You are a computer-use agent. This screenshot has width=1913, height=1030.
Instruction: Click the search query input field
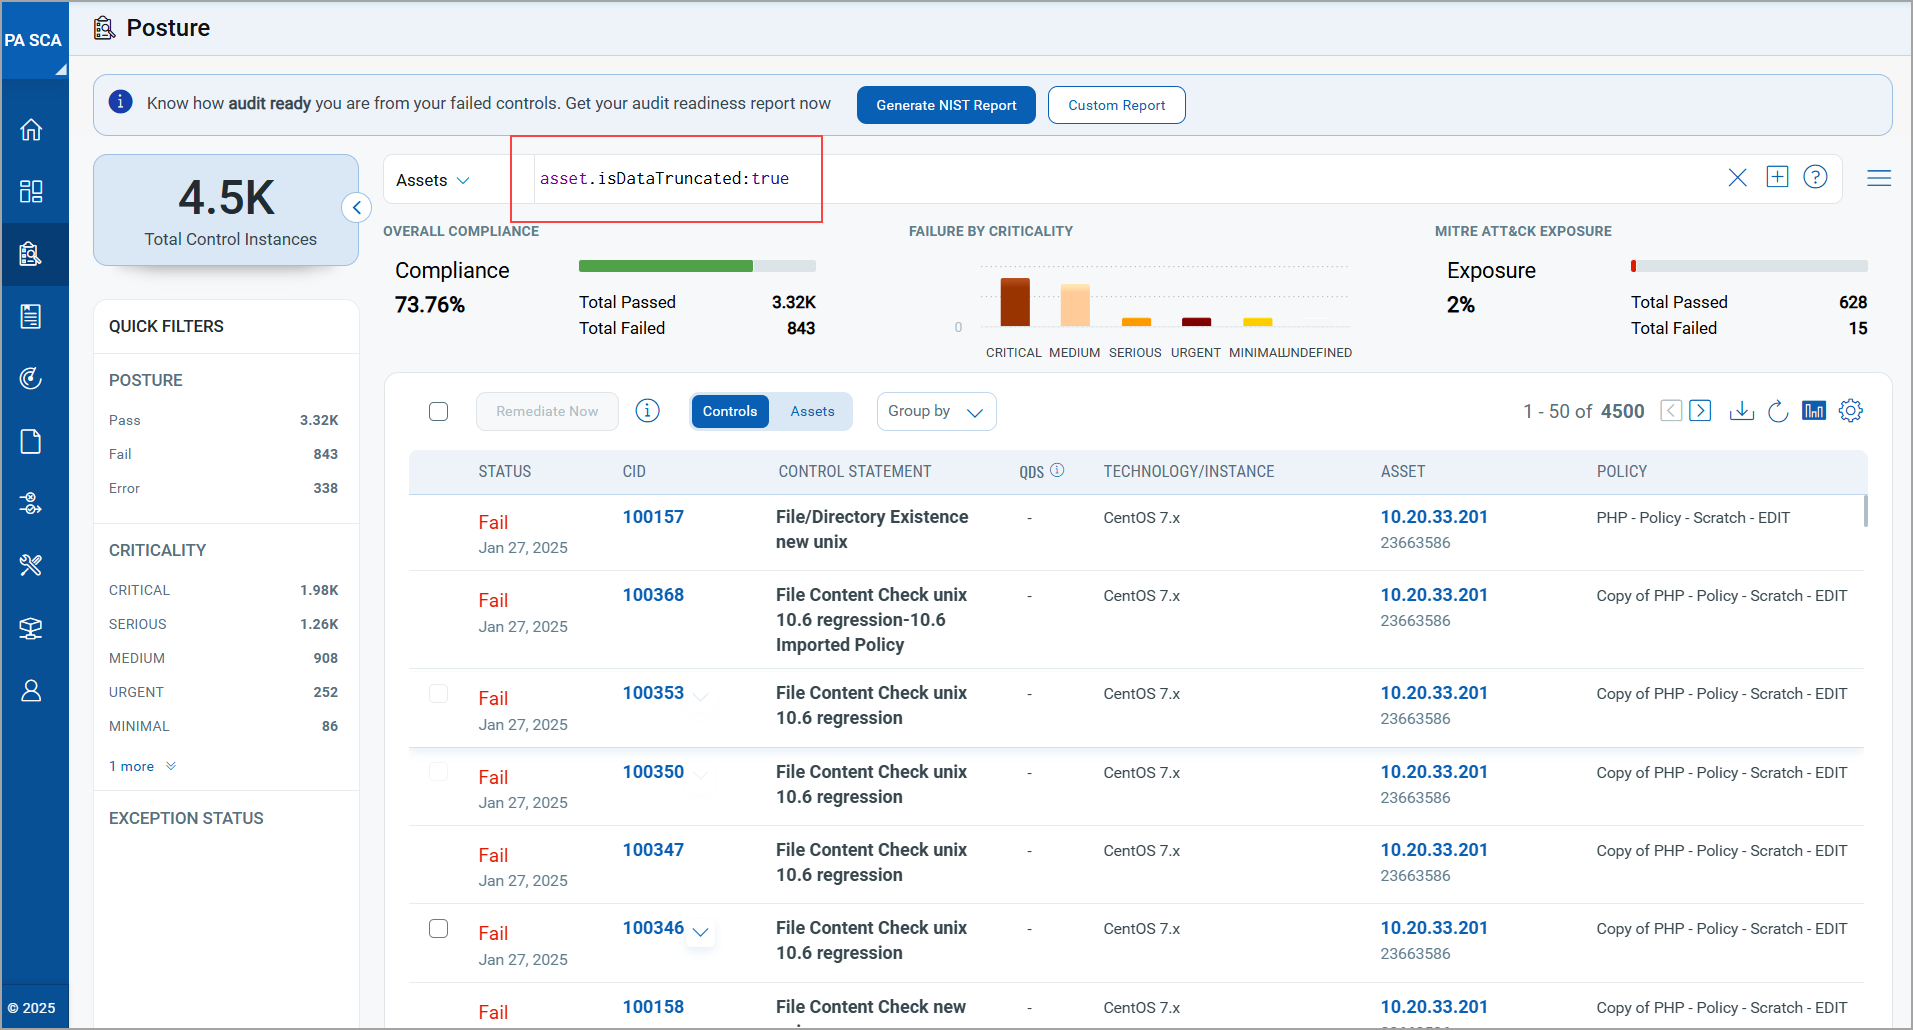1125,178
